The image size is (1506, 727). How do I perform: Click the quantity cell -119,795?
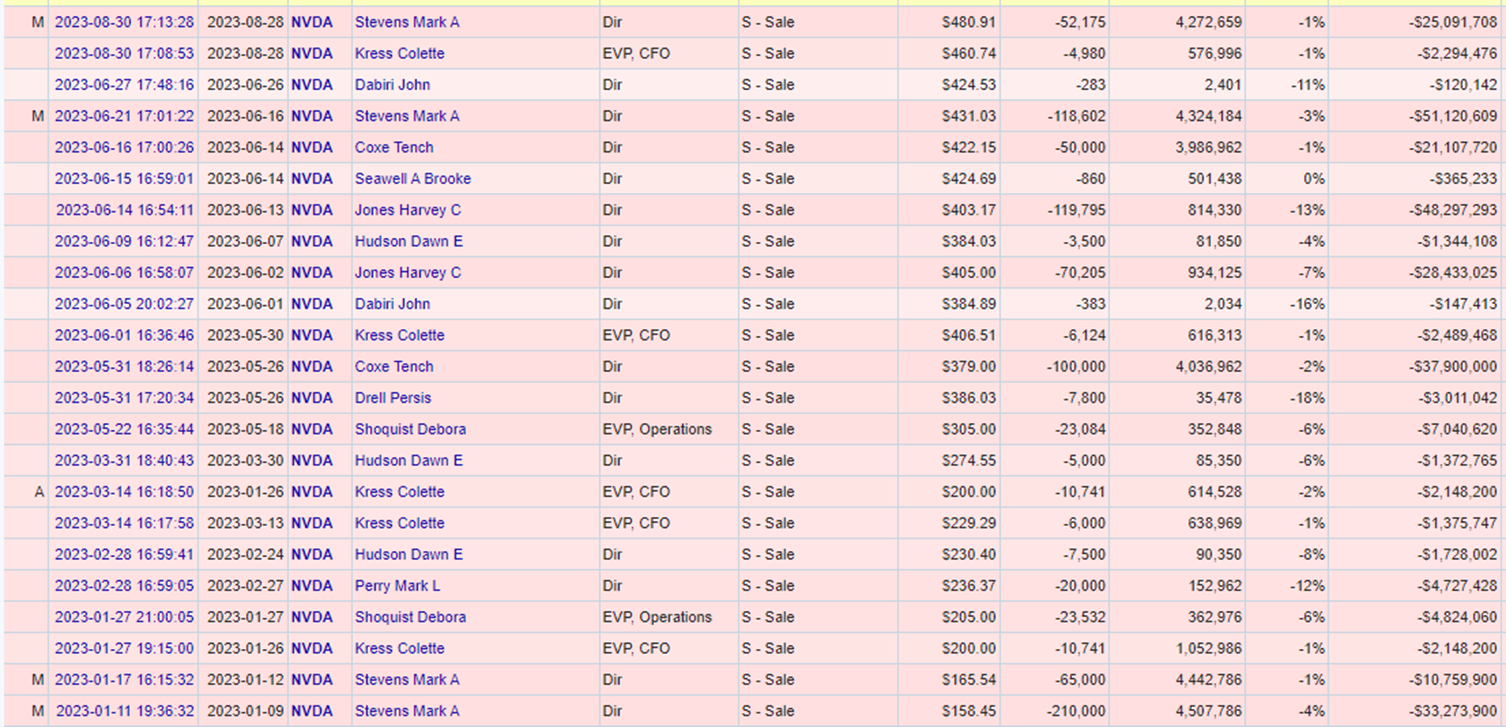pyautogui.click(x=1076, y=210)
